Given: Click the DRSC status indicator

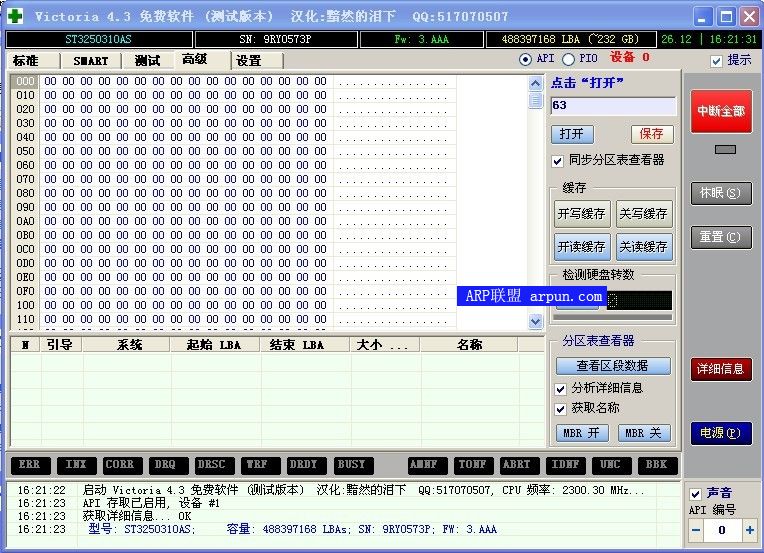Looking at the screenshot, I should click(214, 465).
